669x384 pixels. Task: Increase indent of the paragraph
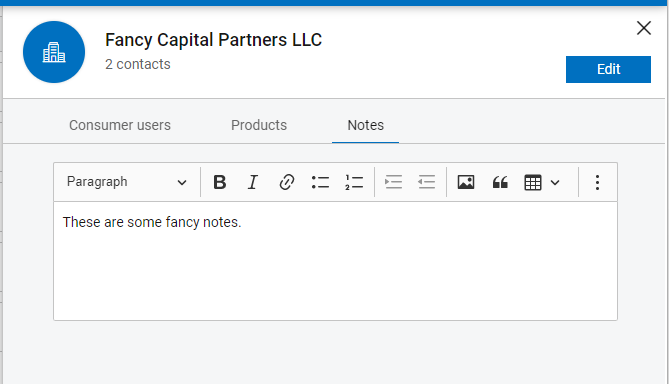[x=393, y=182]
